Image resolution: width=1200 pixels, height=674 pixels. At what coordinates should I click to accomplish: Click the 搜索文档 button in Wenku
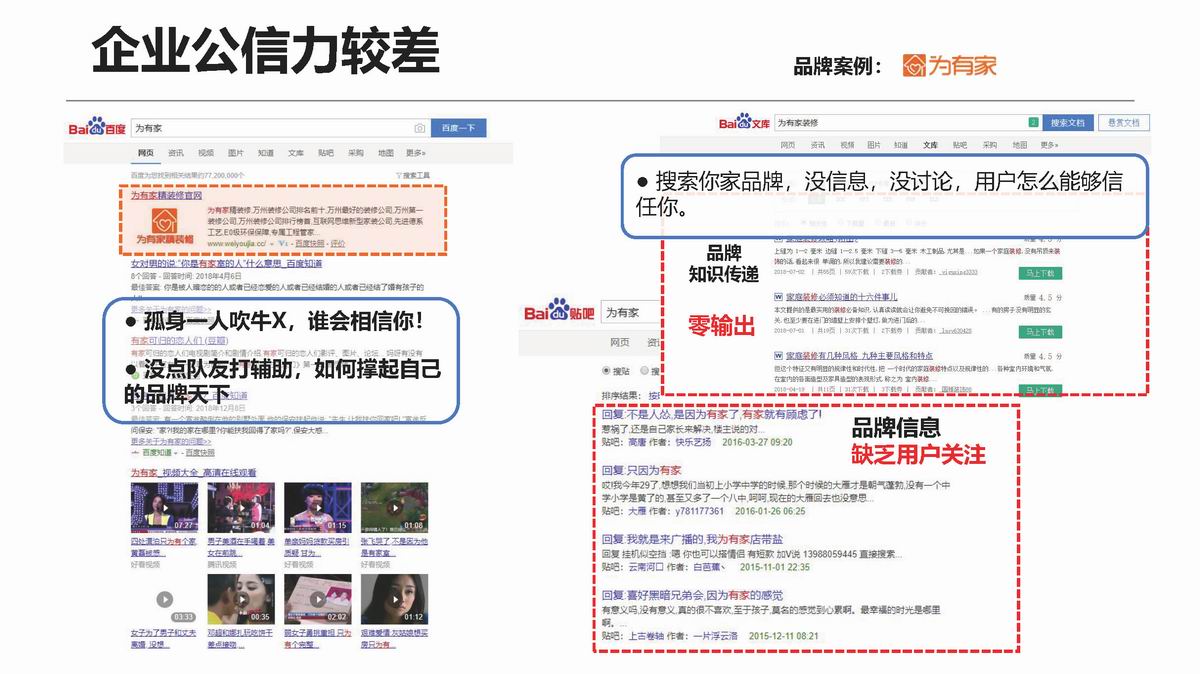coord(1067,123)
